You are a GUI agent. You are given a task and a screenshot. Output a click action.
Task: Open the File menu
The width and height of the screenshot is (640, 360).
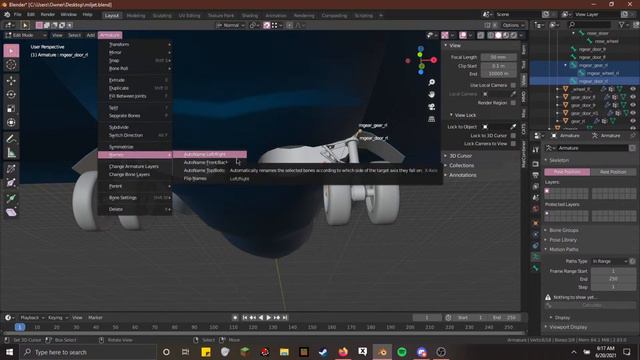[x=18, y=15]
